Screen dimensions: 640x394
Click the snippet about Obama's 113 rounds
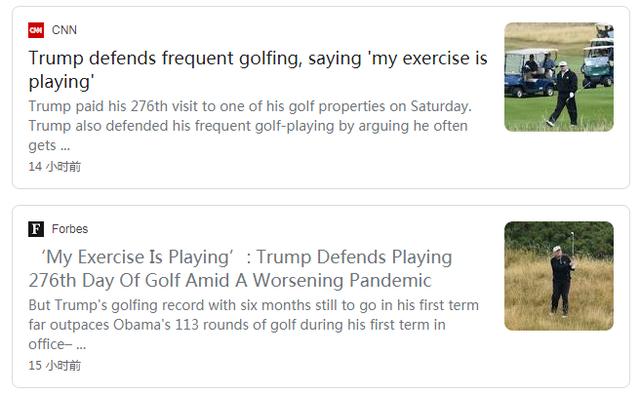237,325
